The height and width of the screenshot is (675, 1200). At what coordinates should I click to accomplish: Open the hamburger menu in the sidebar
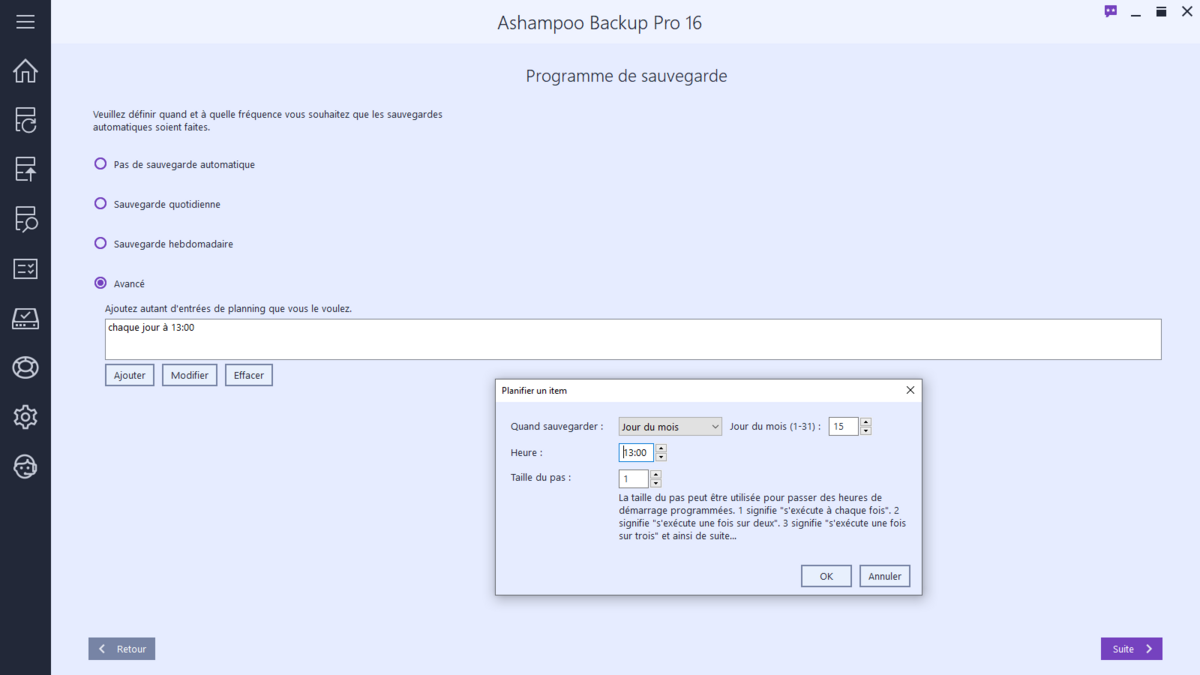(x=25, y=22)
